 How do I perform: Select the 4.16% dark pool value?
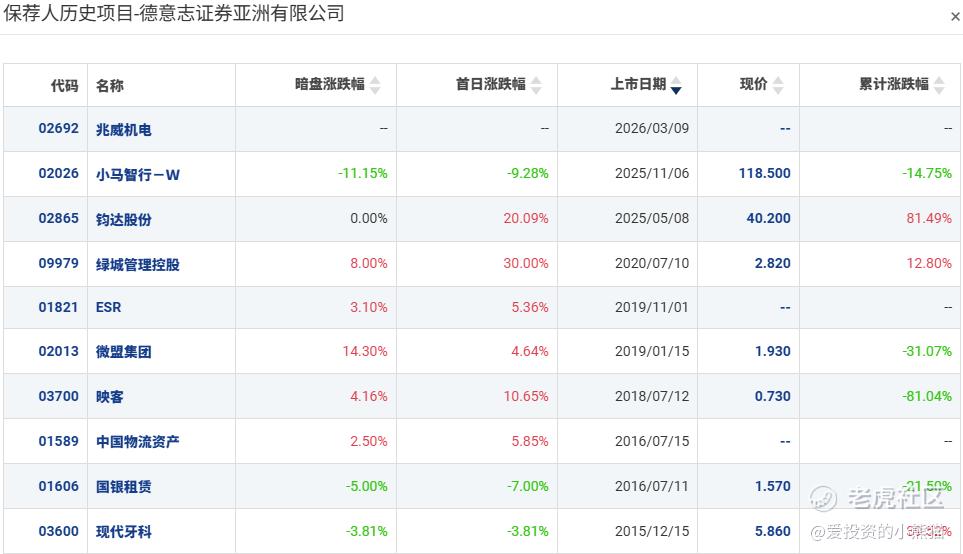tap(369, 396)
